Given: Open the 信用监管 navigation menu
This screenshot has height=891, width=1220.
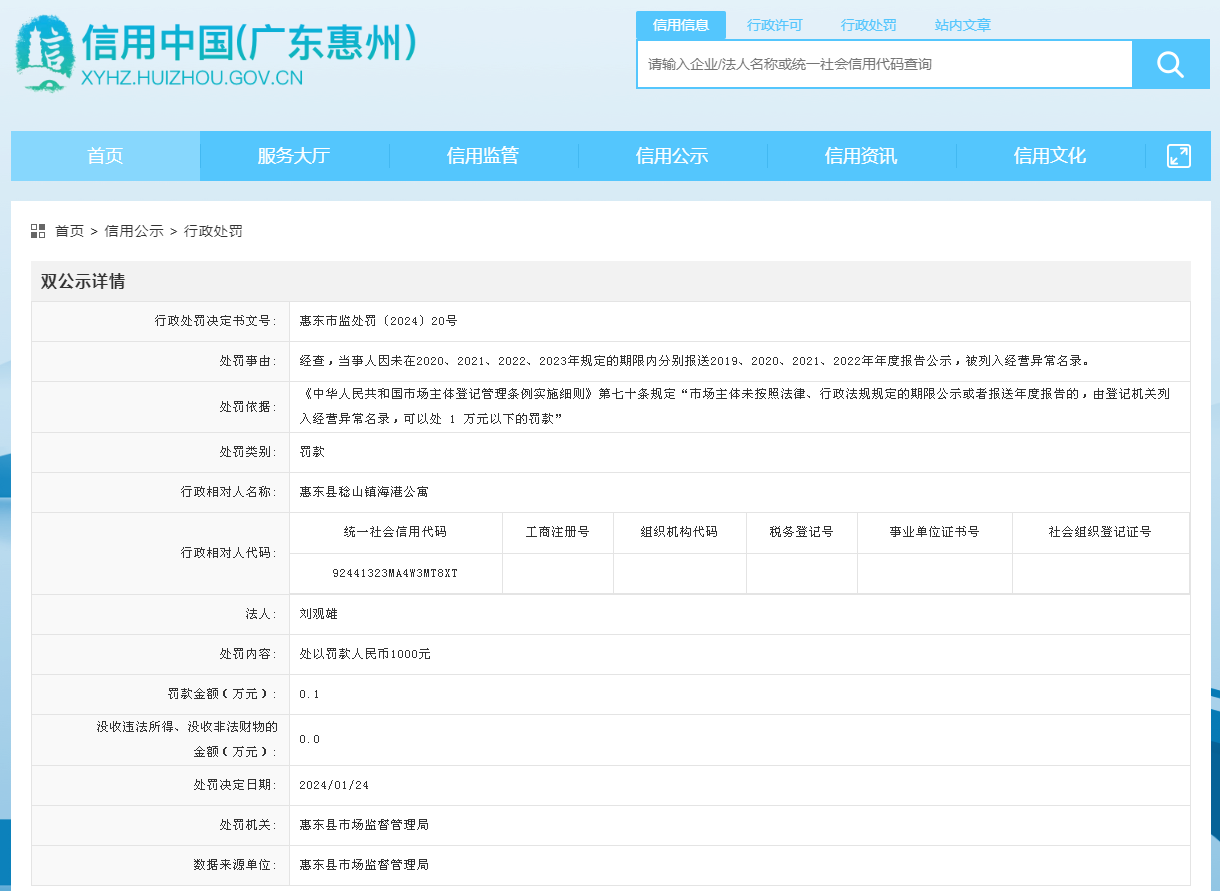Looking at the screenshot, I should pyautogui.click(x=483, y=156).
